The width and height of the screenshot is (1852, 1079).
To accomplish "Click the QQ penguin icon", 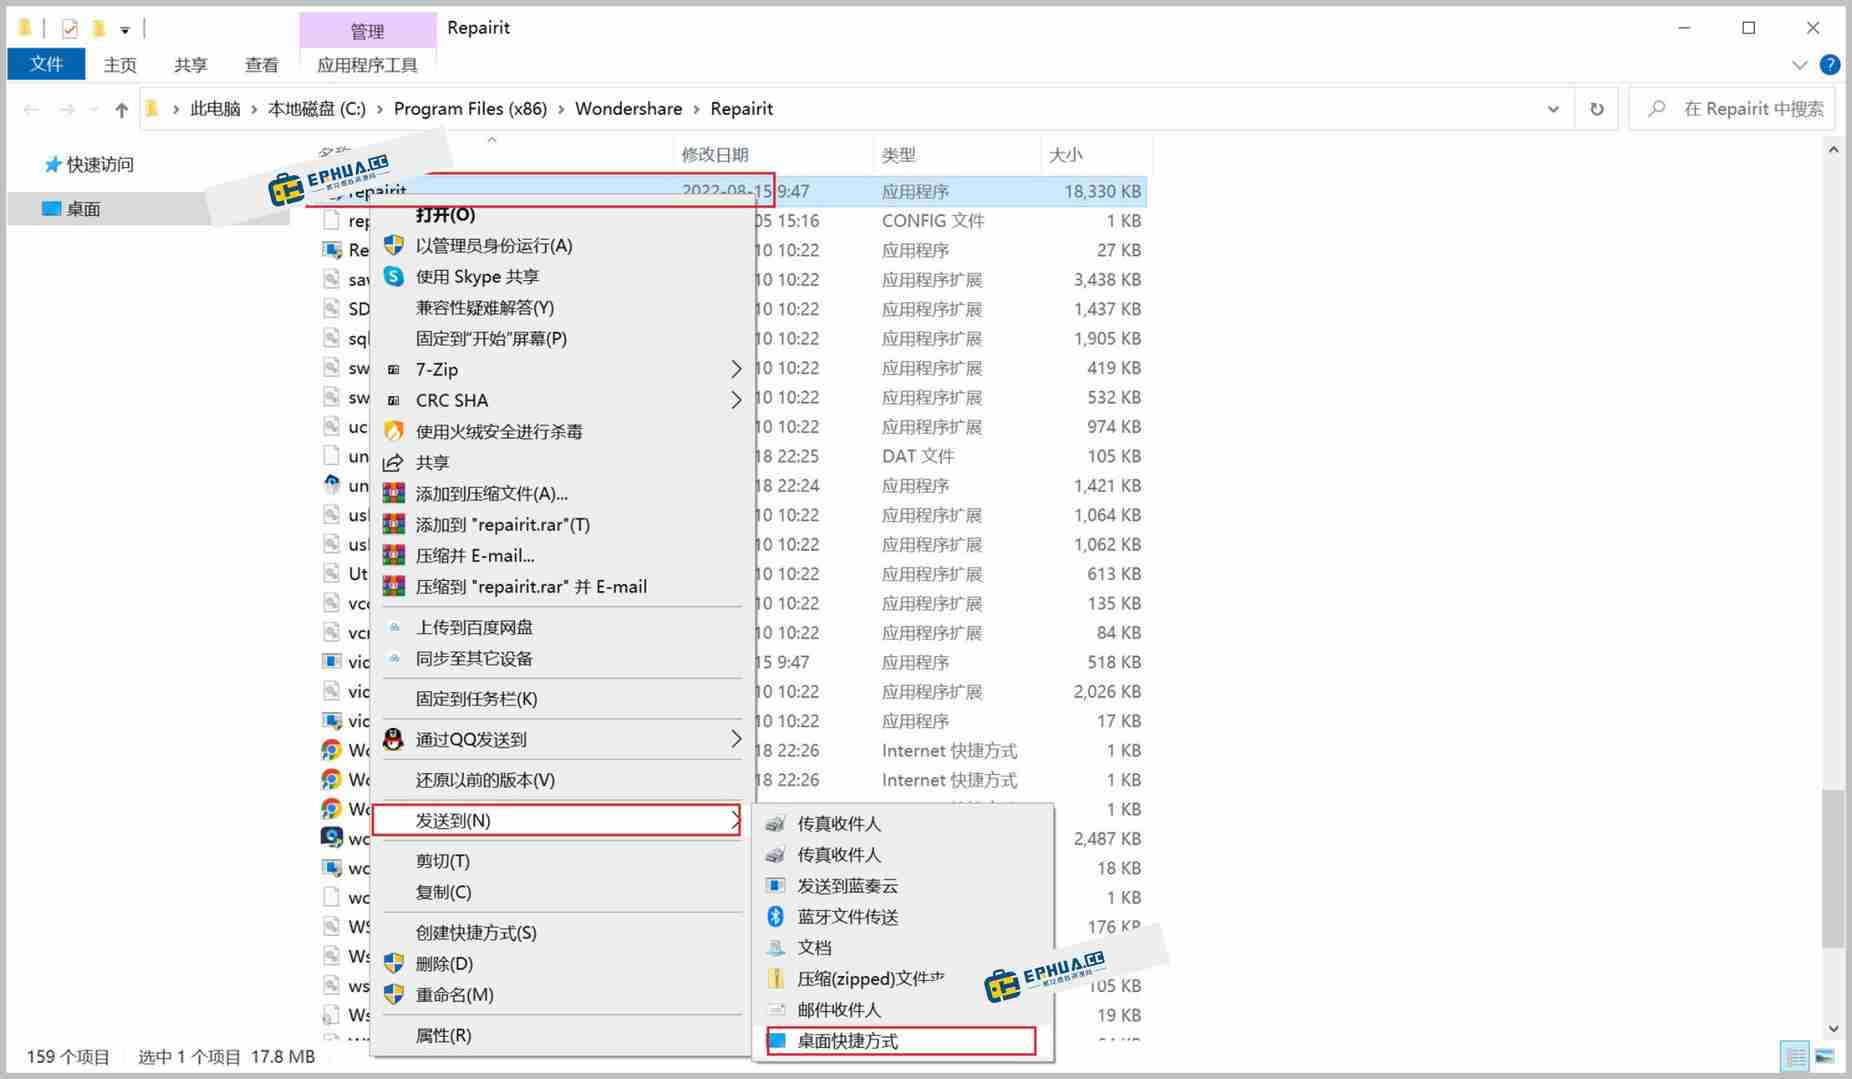I will 394,739.
